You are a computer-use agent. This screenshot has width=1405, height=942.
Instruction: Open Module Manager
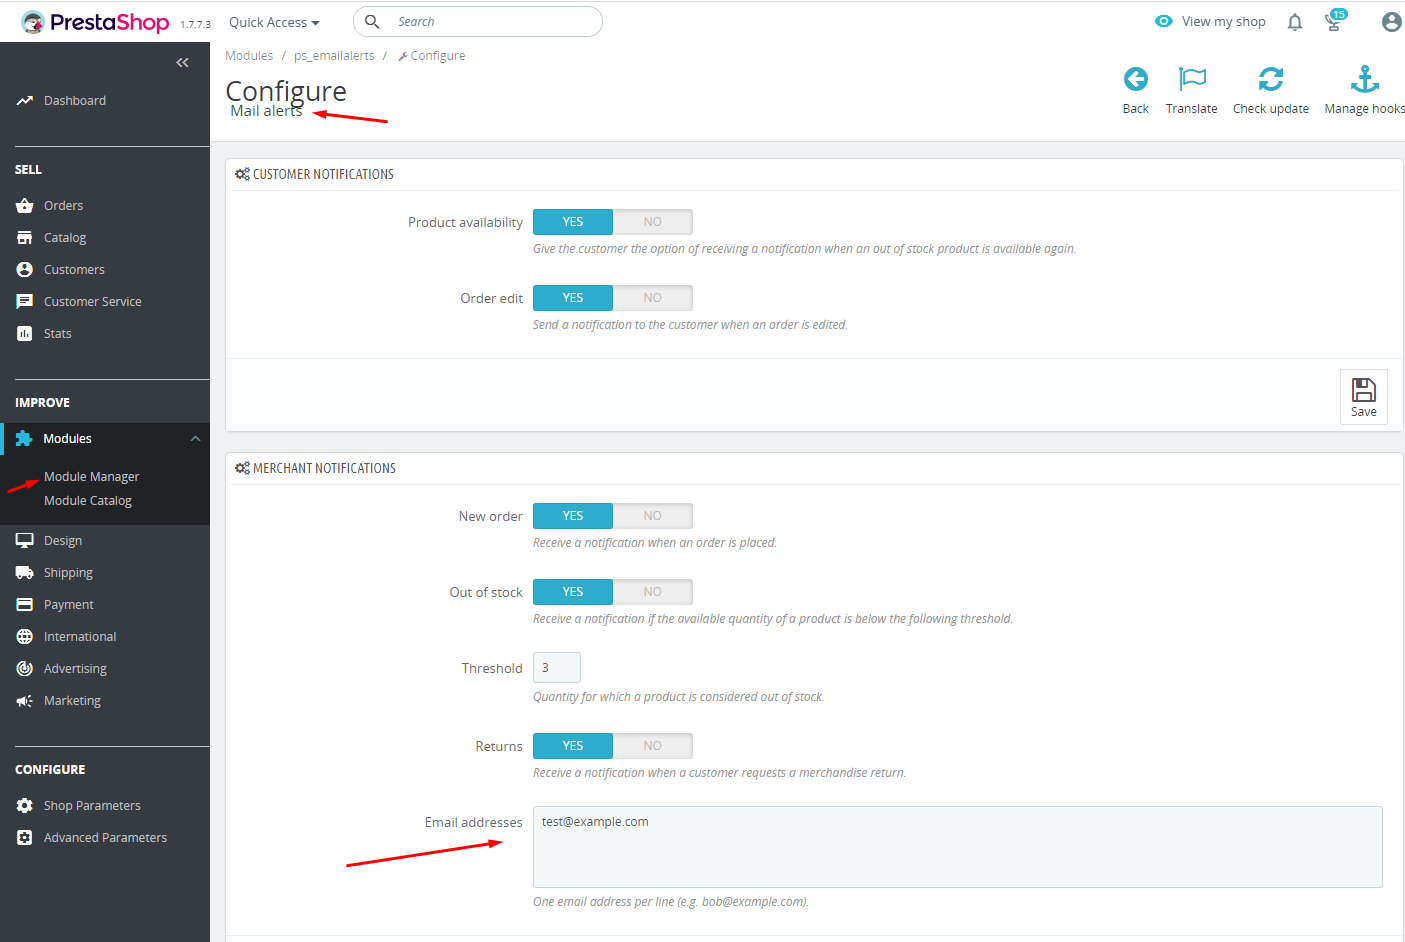click(91, 477)
